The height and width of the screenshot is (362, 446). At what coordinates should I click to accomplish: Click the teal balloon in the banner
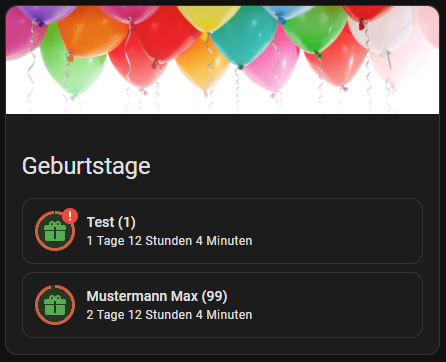(x=245, y=37)
